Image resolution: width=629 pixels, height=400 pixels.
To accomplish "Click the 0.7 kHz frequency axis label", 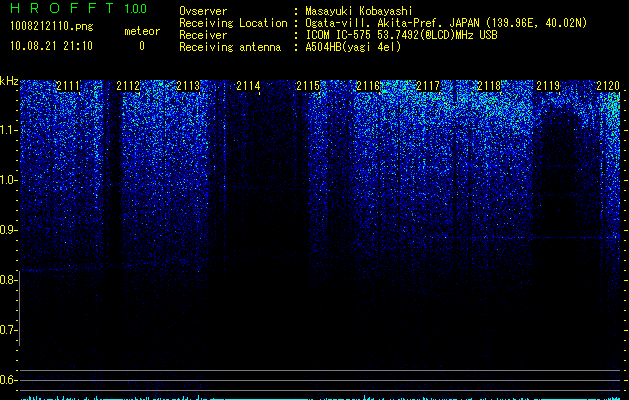I will (x=8, y=330).
